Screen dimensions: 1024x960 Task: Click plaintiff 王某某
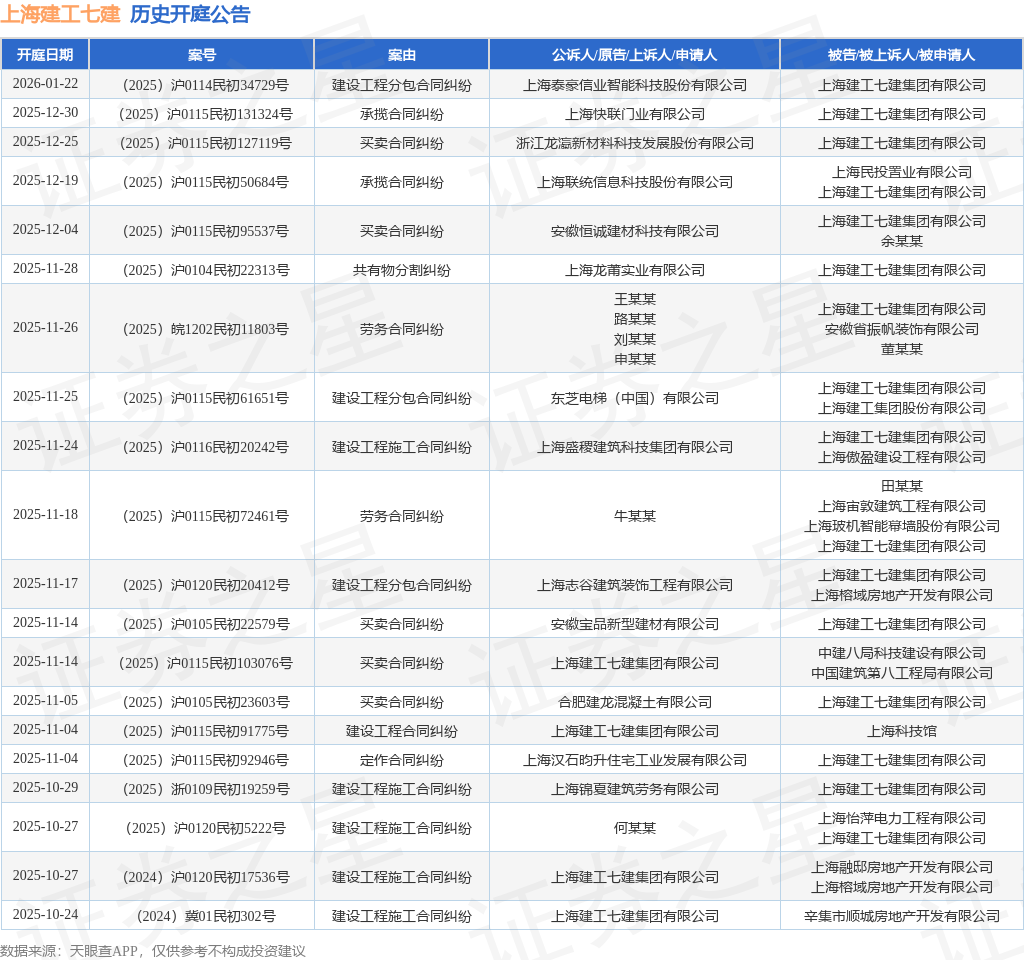635,299
